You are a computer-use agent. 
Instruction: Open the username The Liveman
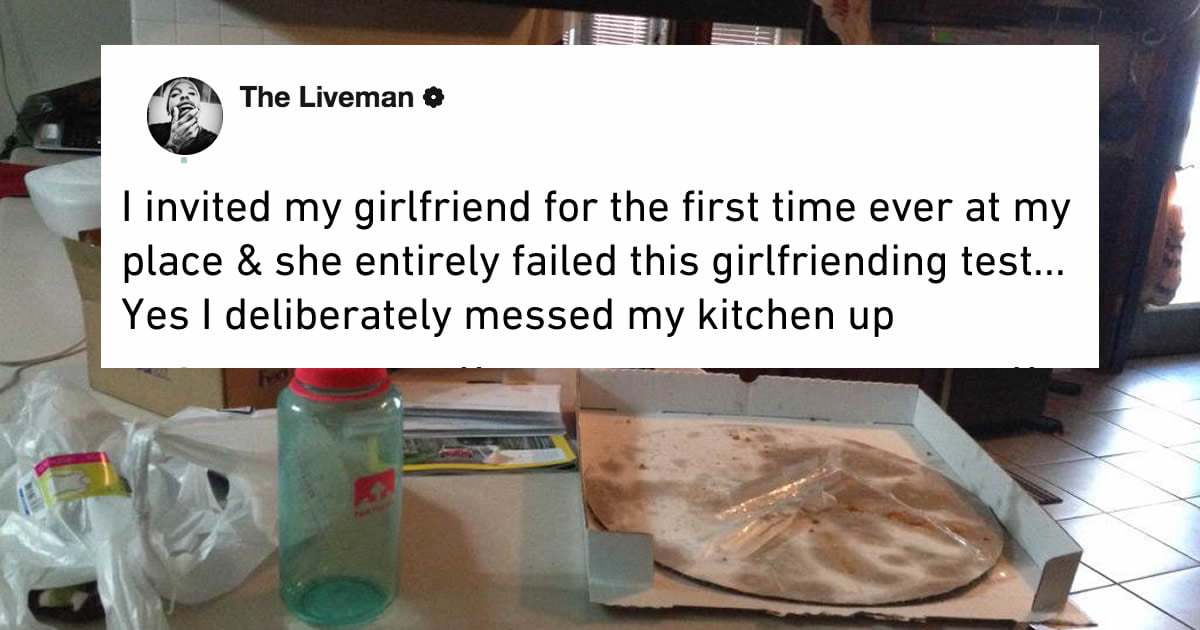tap(328, 98)
